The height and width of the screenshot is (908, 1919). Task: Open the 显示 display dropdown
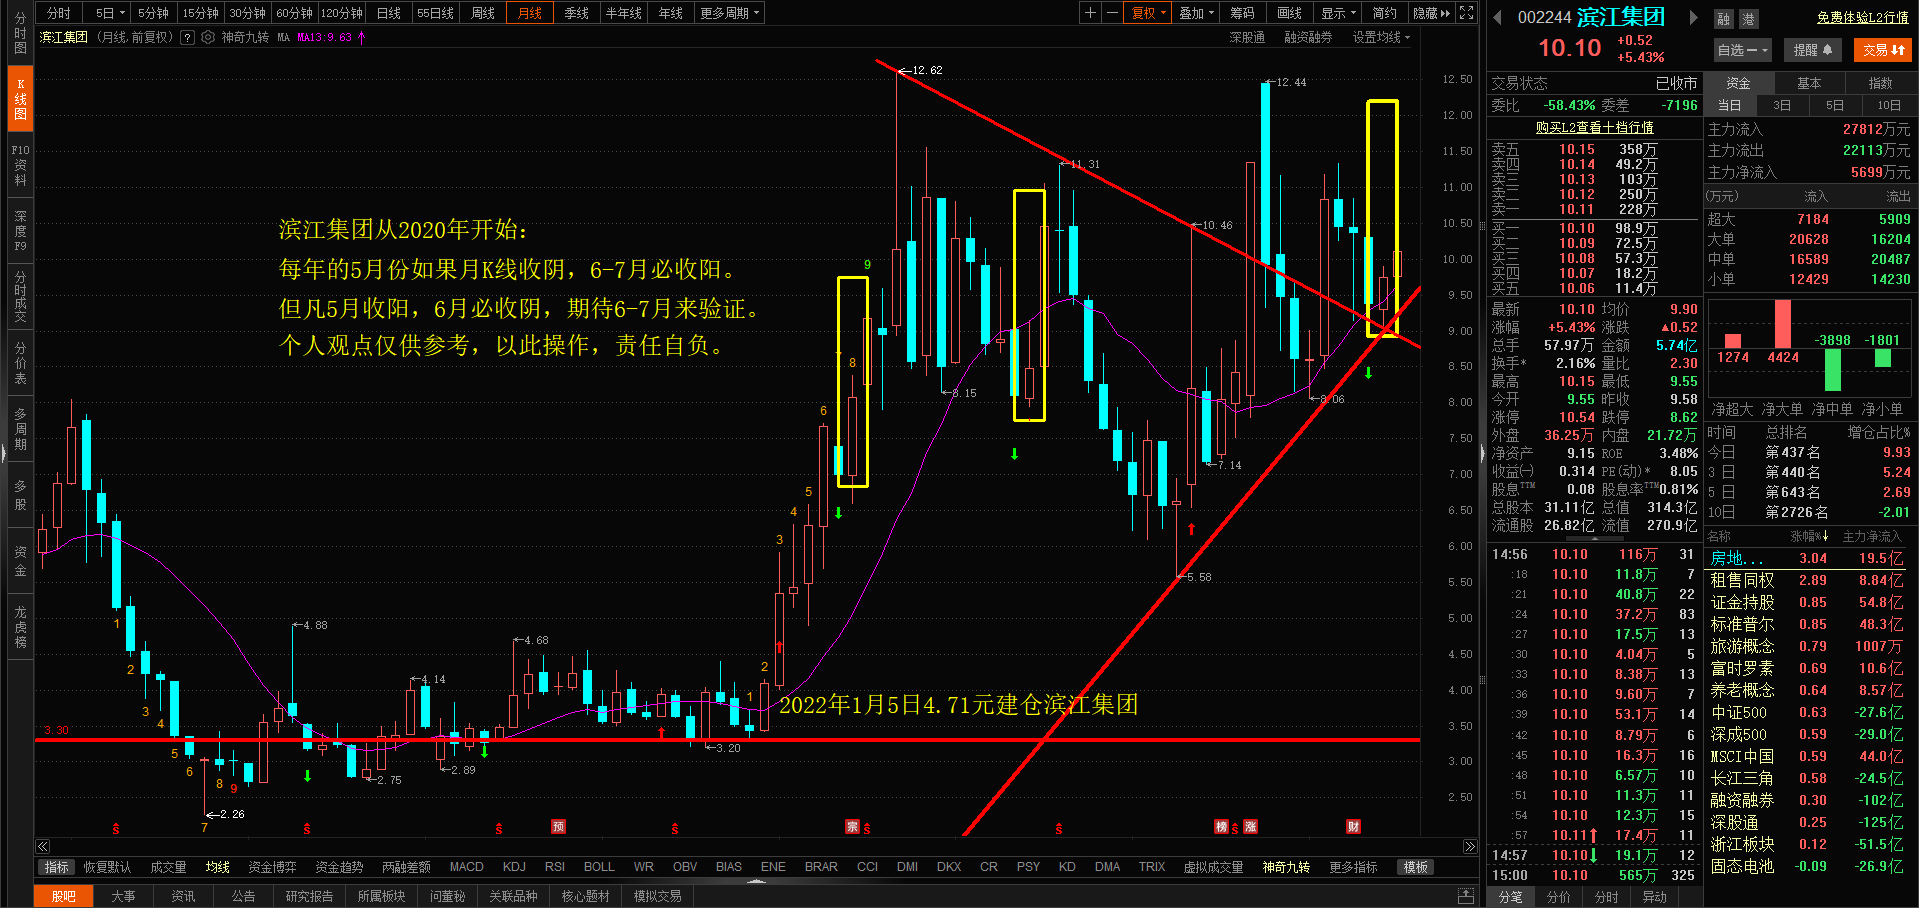(x=1338, y=13)
